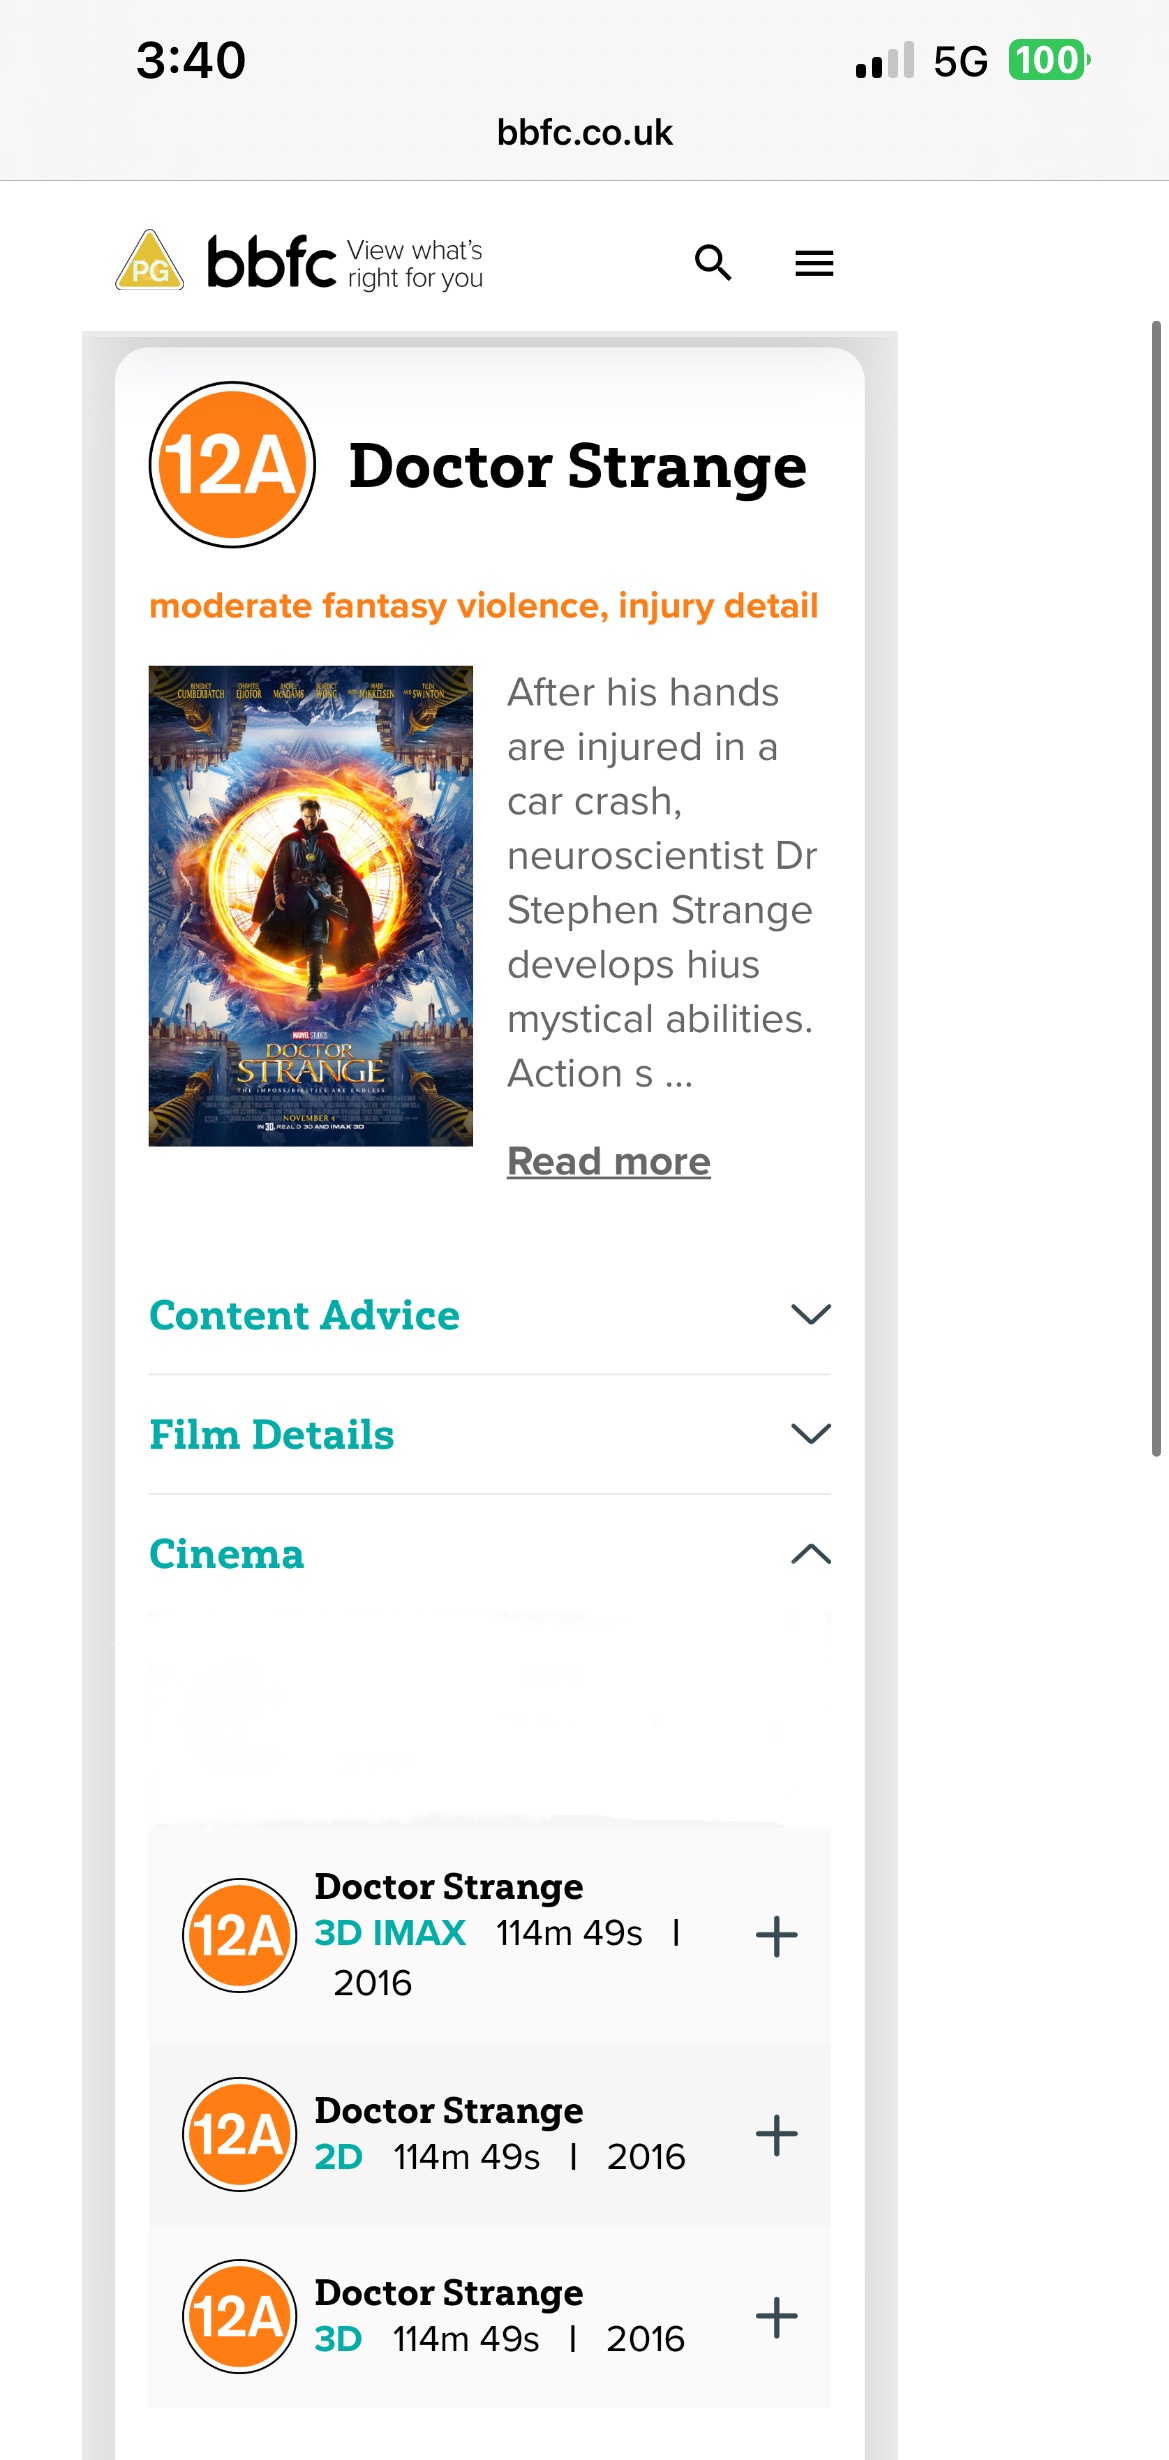1169x2460 pixels.
Task: Open the Doctor Strange poster thumbnail
Action: (x=311, y=906)
